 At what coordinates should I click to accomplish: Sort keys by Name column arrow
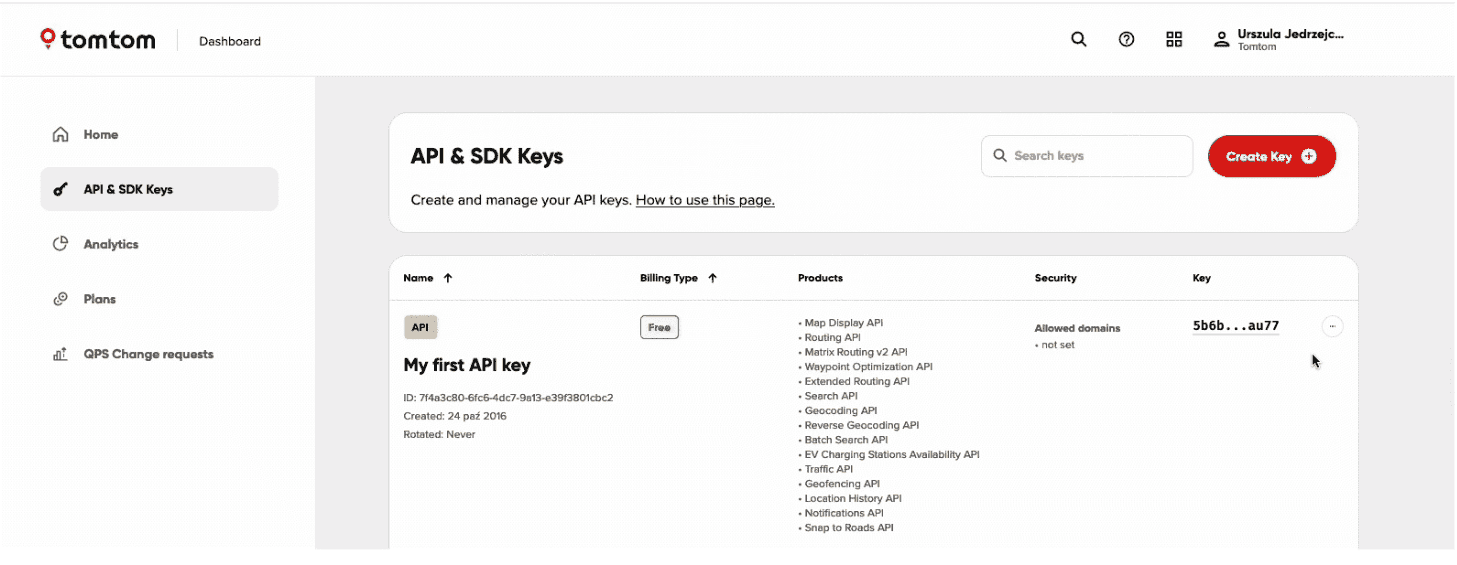[447, 278]
